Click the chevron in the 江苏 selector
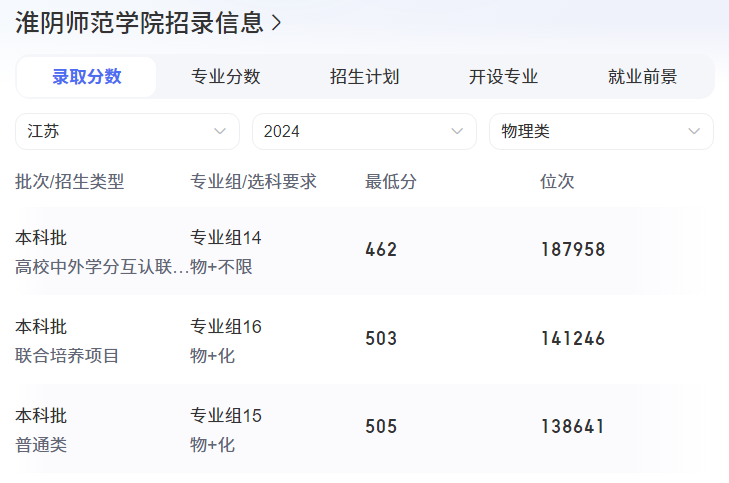The height and width of the screenshot is (483, 729). tap(220, 132)
